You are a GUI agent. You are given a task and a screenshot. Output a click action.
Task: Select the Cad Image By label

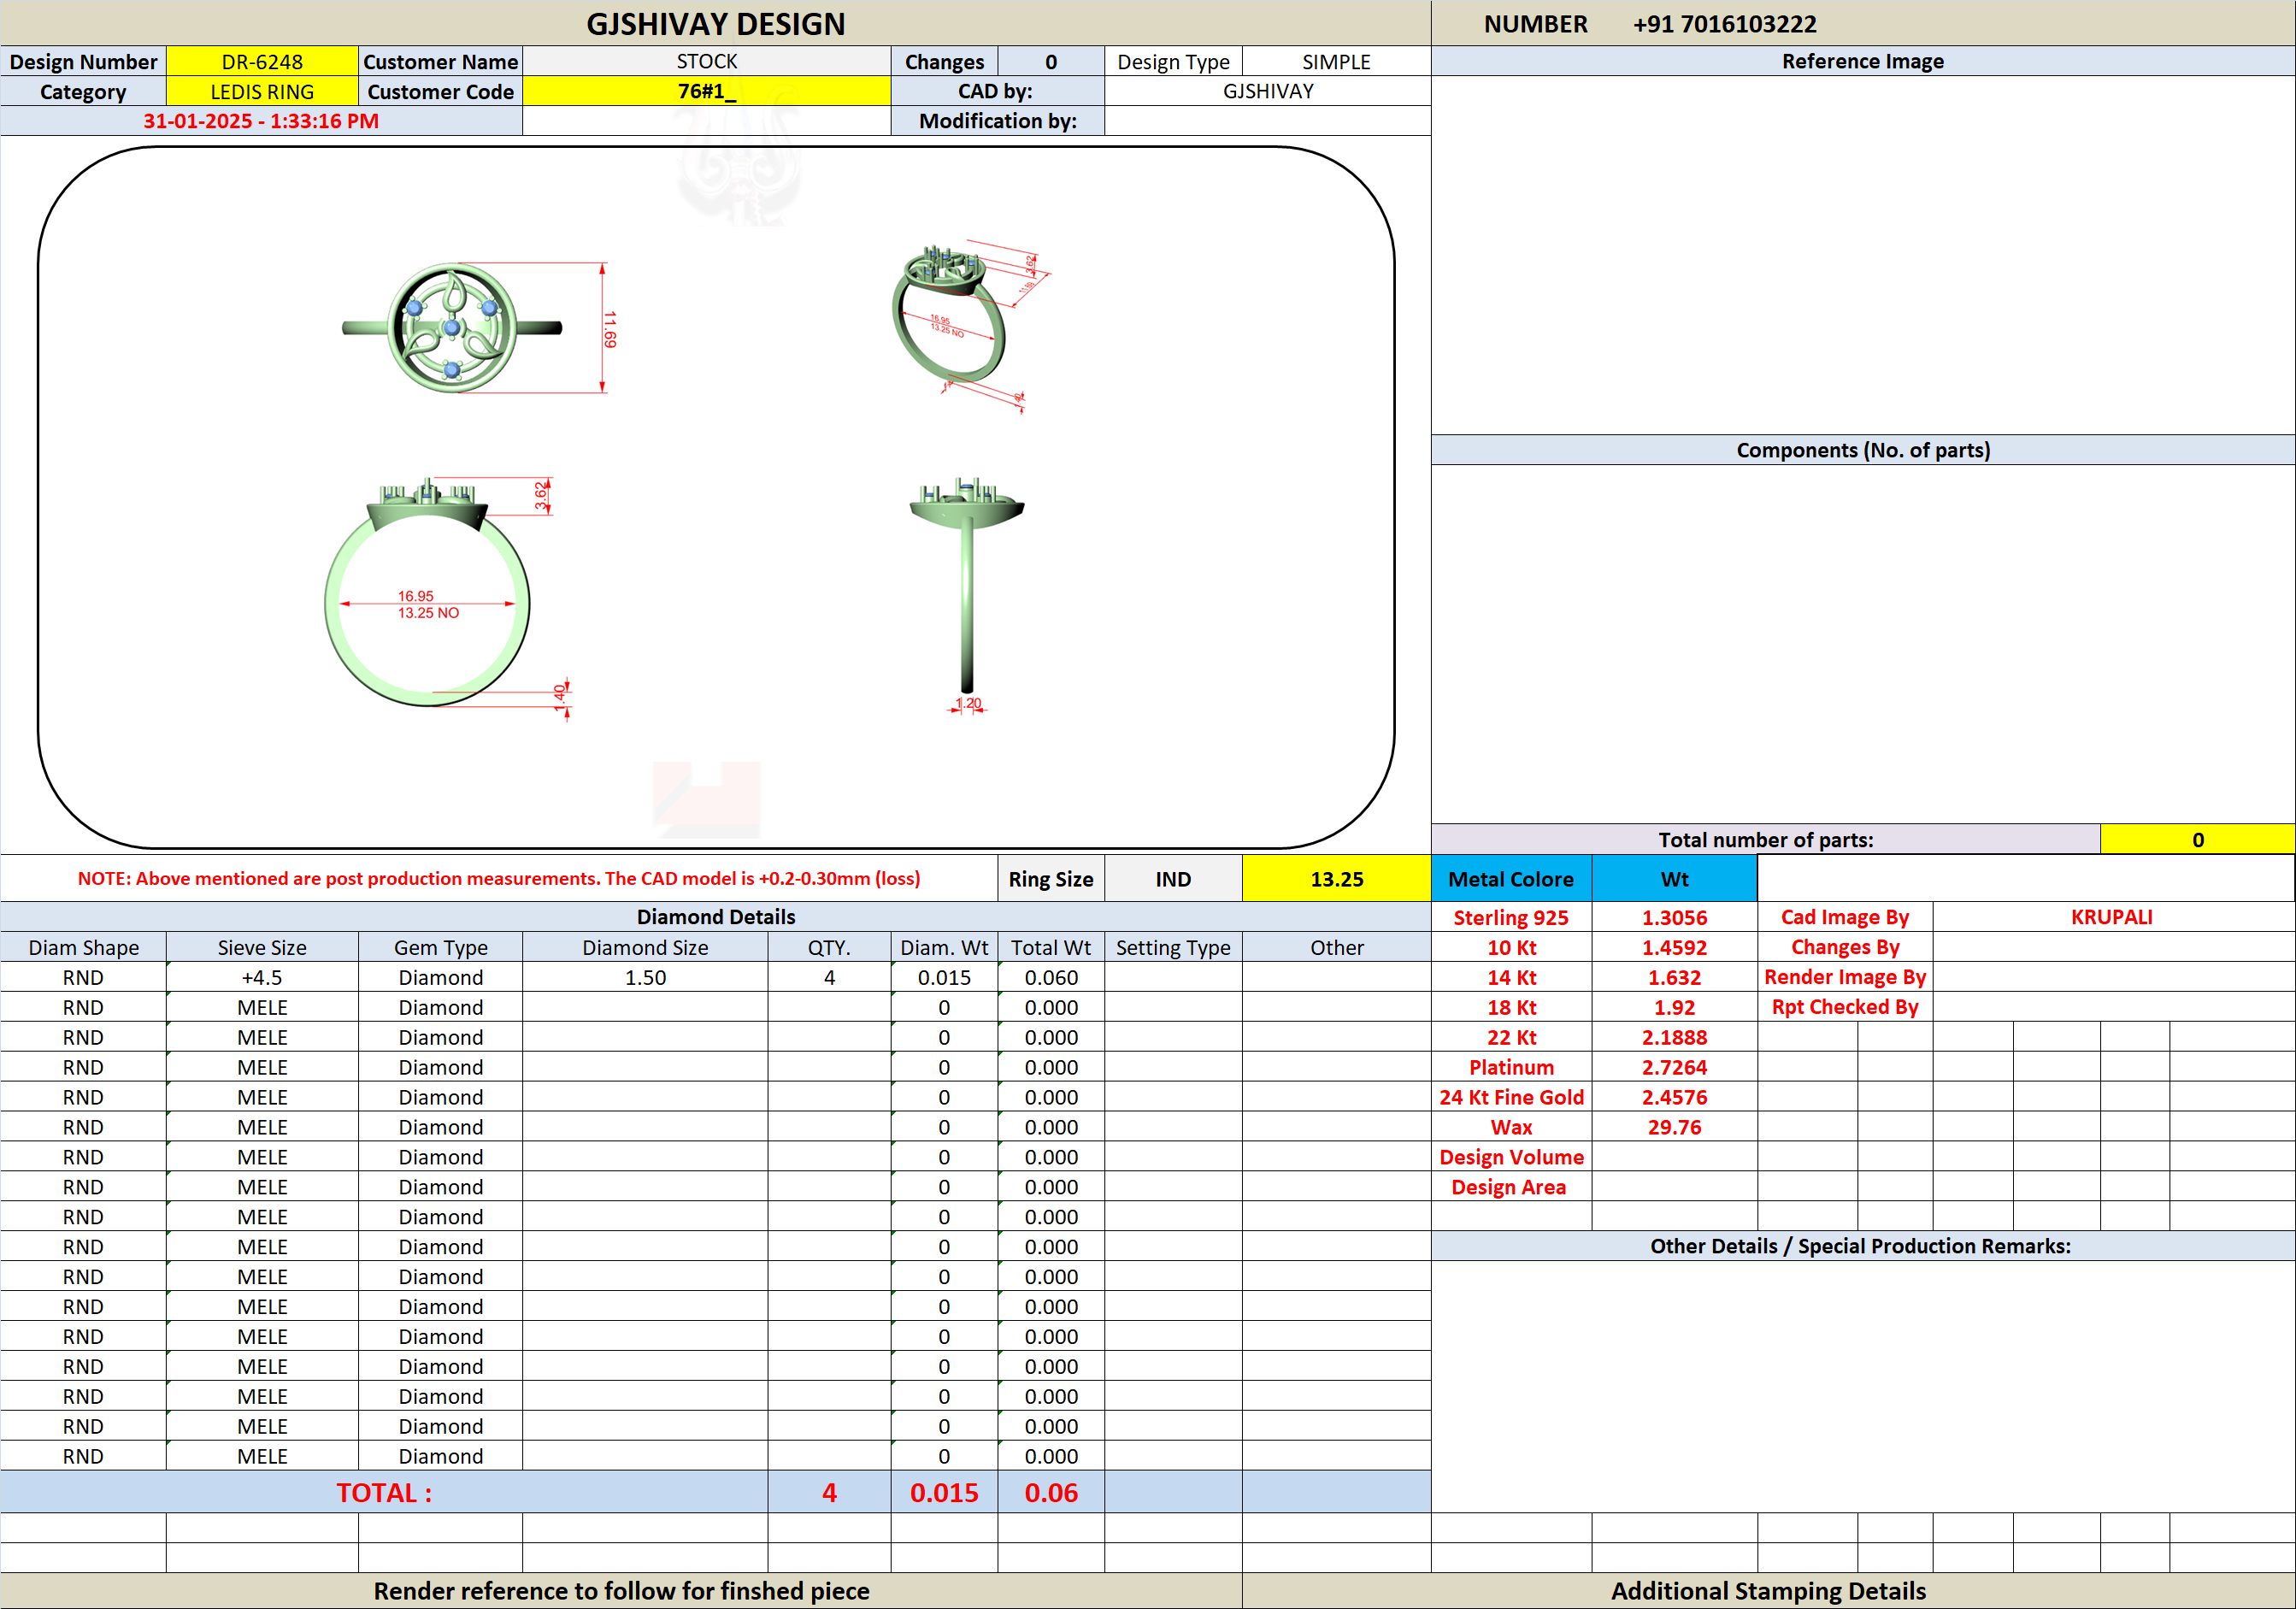(x=1845, y=917)
